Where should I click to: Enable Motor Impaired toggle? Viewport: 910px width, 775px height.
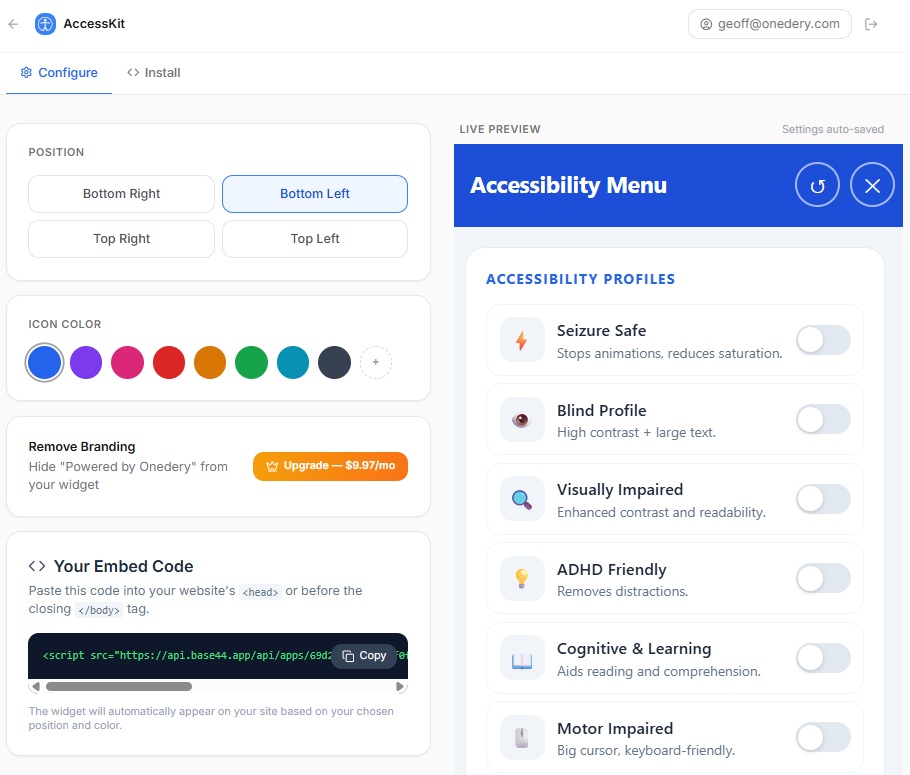click(824, 738)
